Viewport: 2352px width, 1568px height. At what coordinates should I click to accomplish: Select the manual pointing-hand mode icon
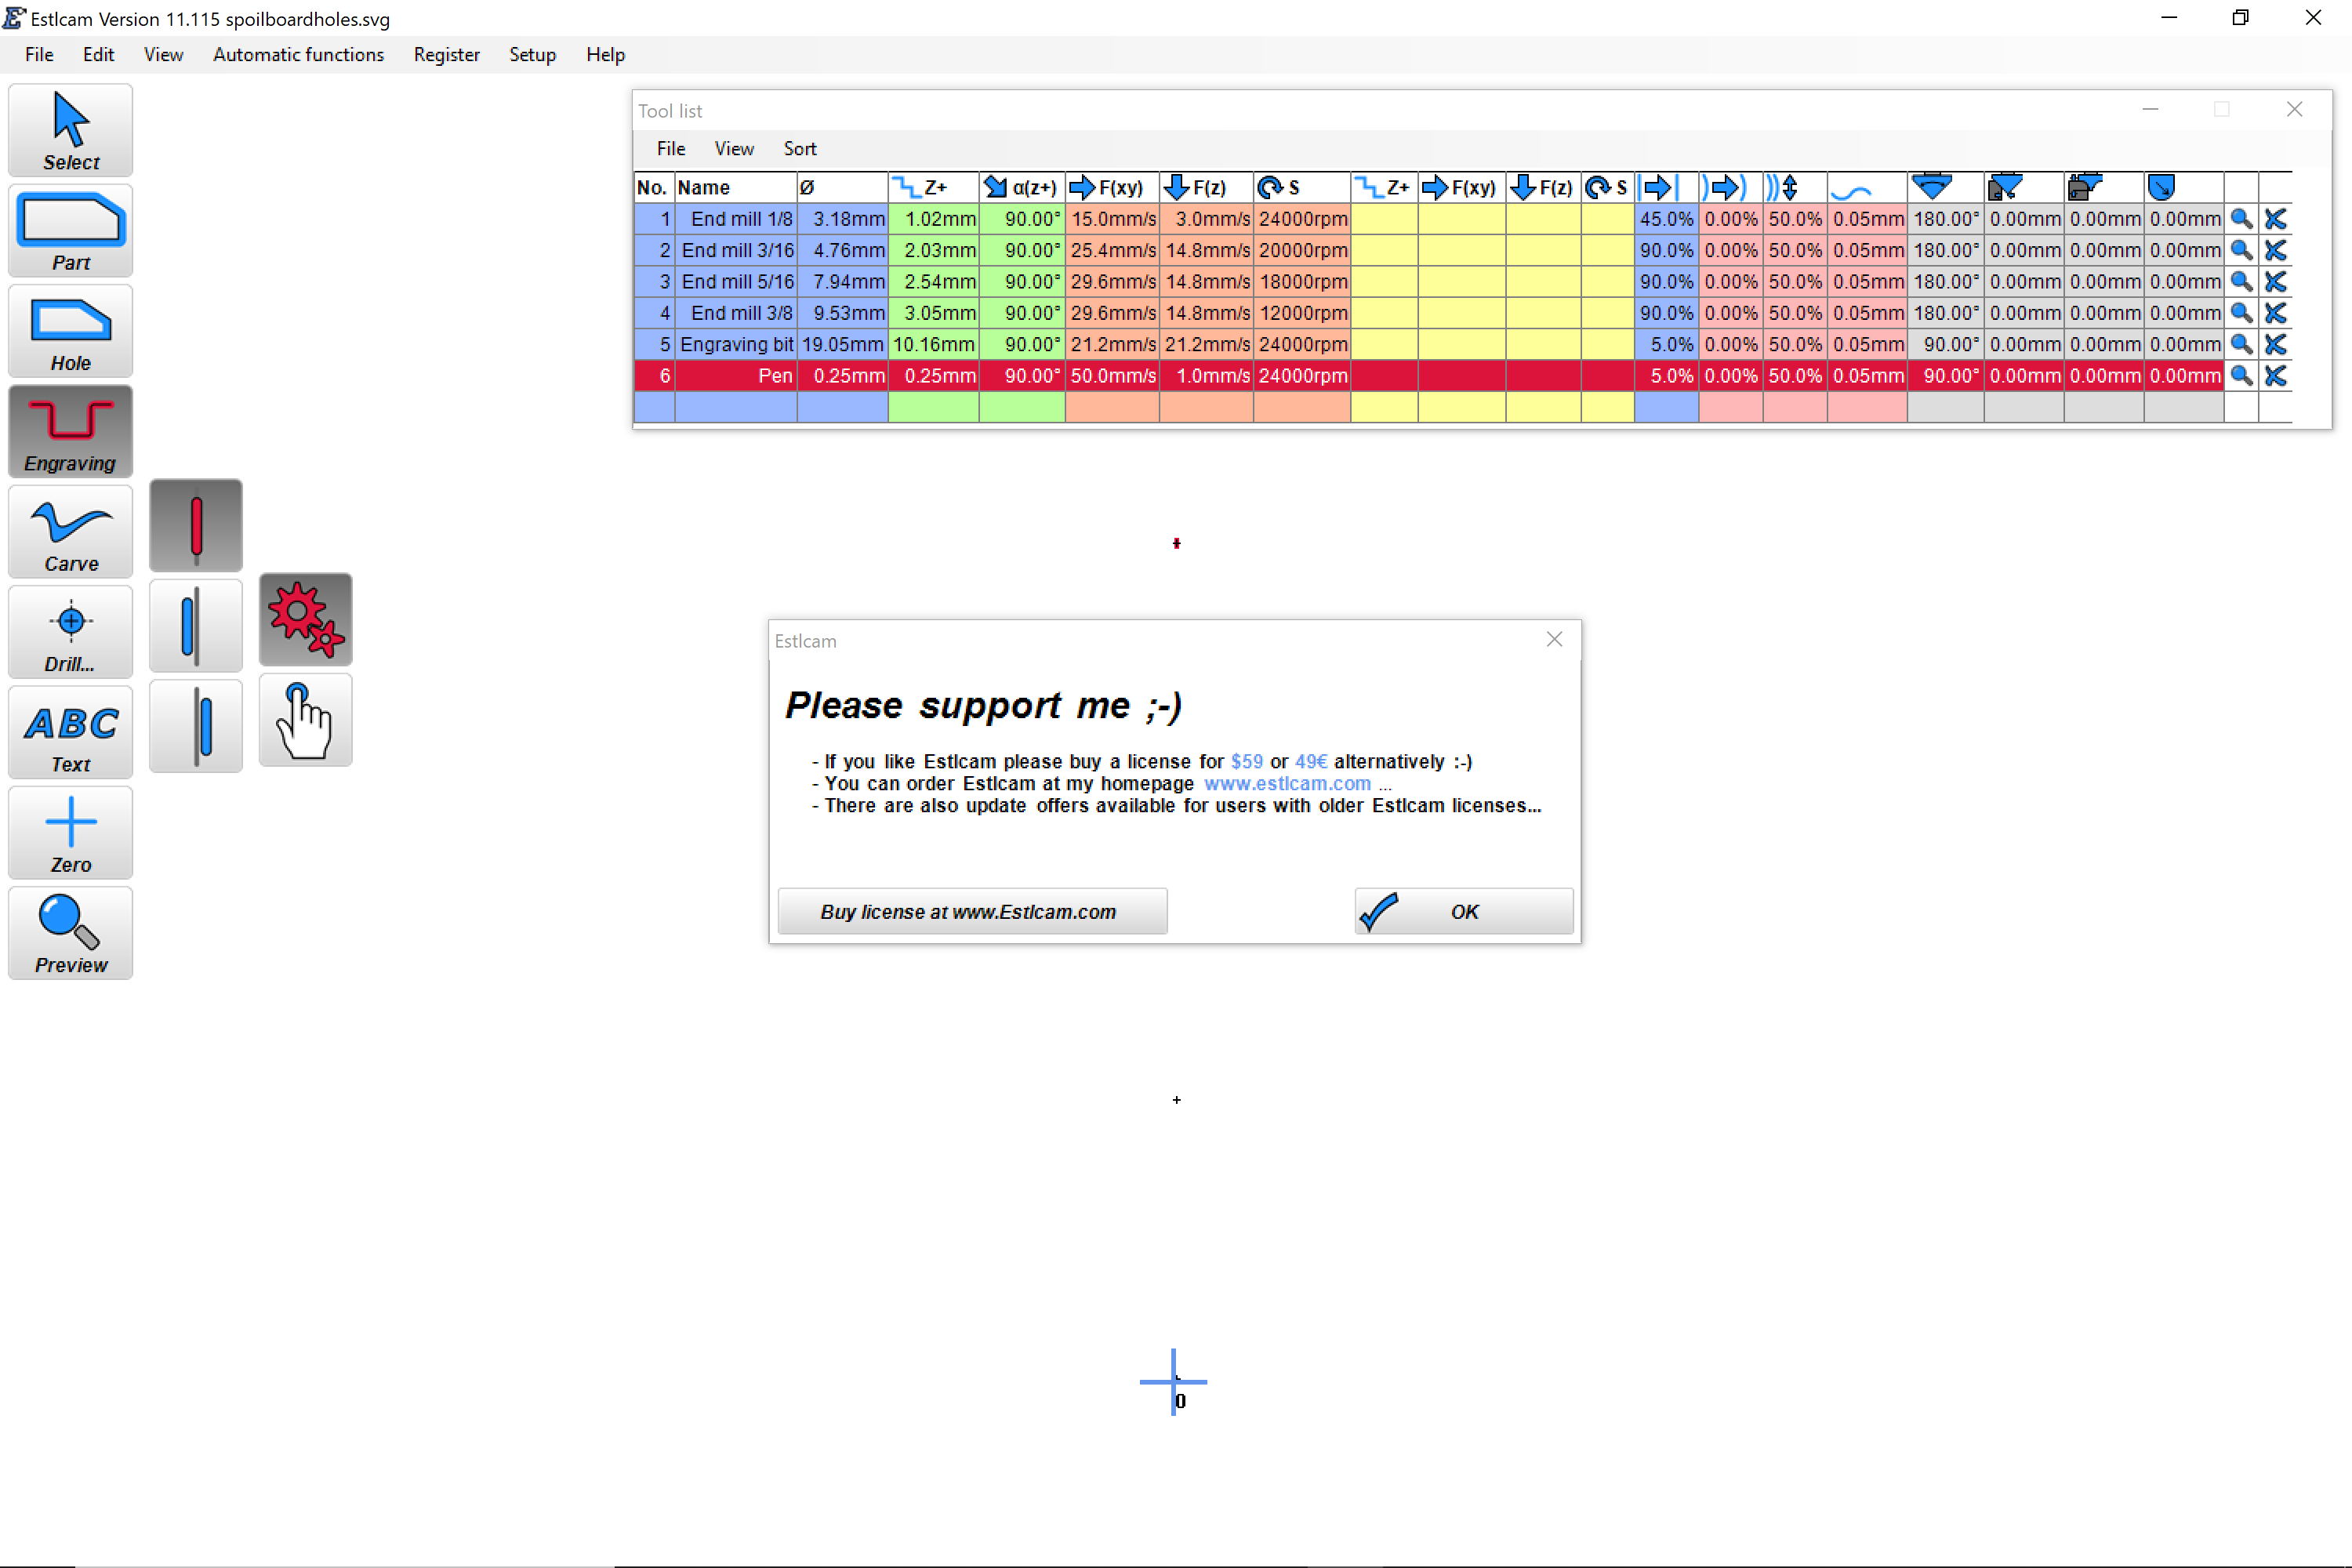coord(306,720)
